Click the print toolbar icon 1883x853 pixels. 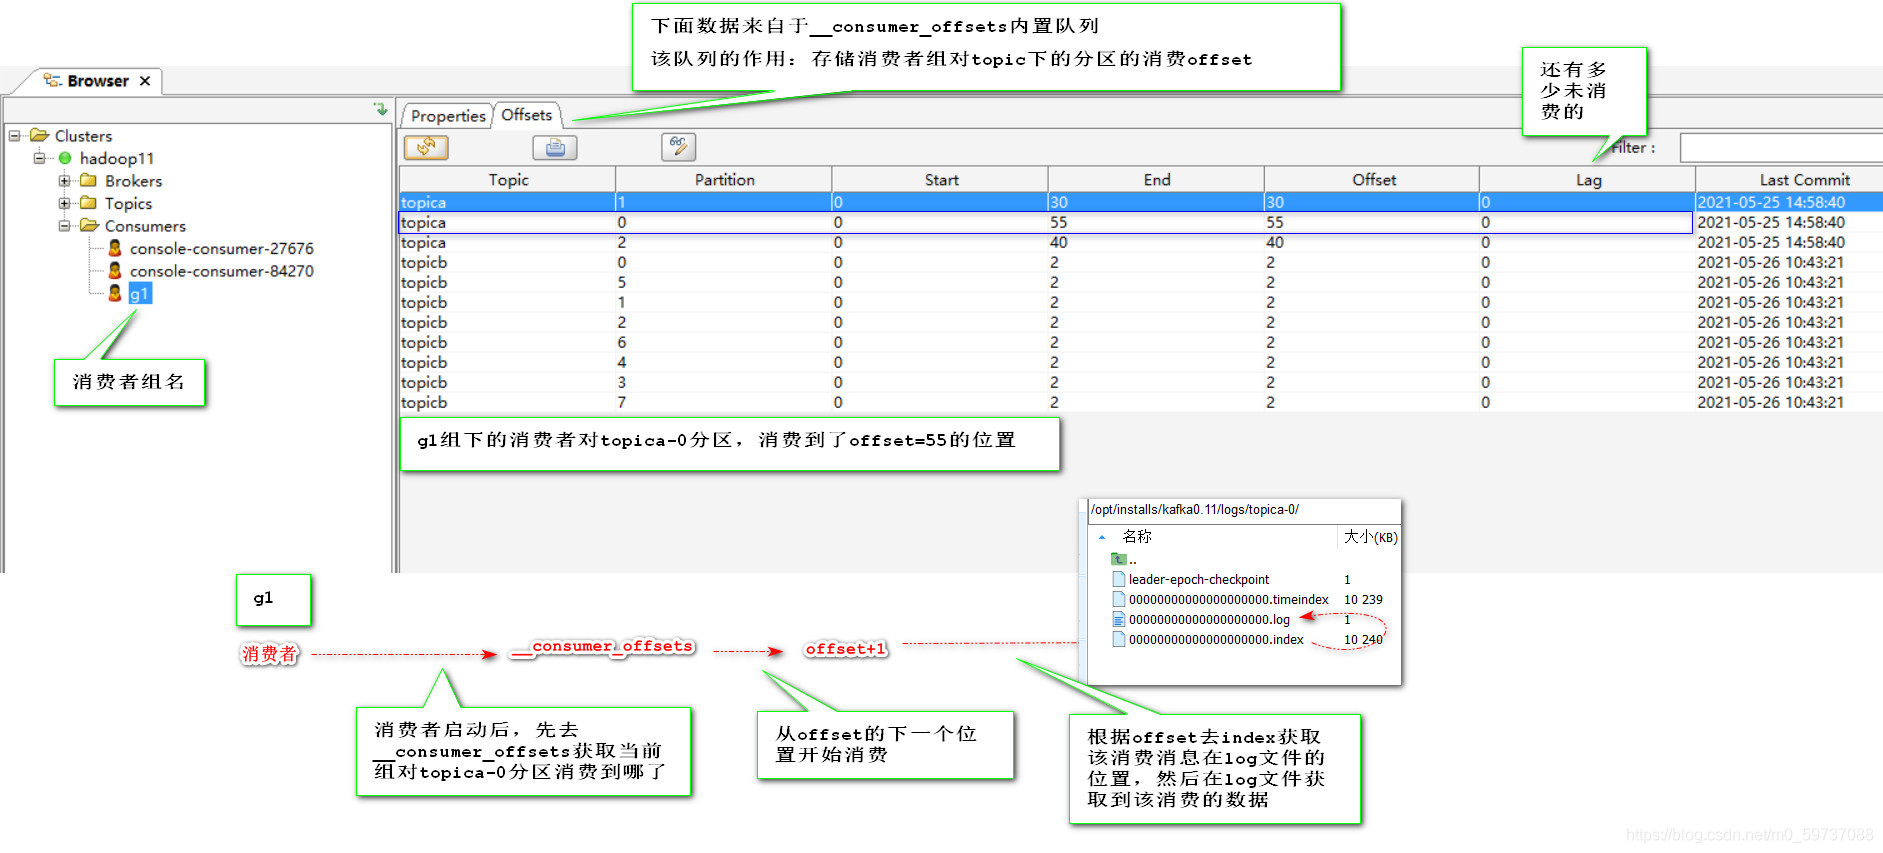[555, 148]
